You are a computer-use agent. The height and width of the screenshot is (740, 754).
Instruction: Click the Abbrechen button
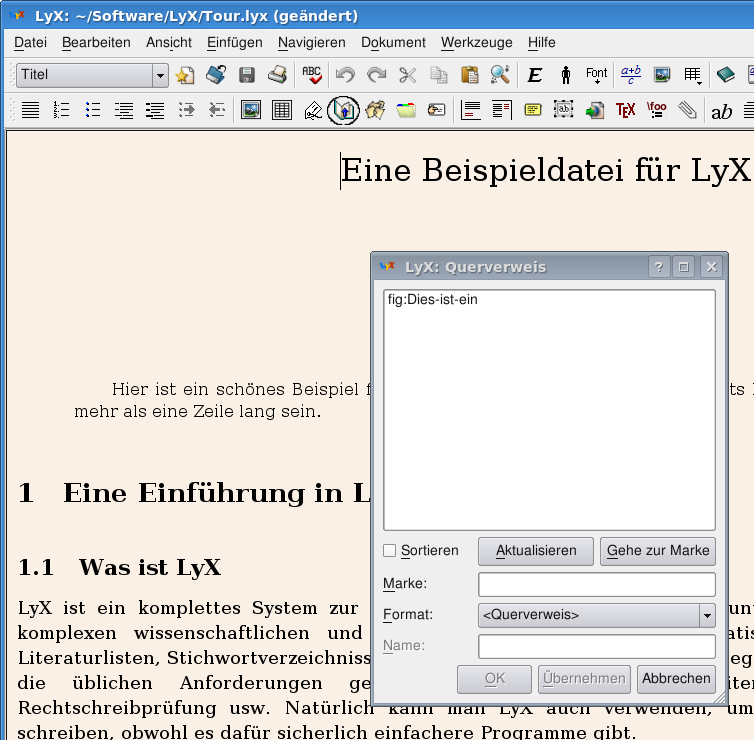(676, 679)
